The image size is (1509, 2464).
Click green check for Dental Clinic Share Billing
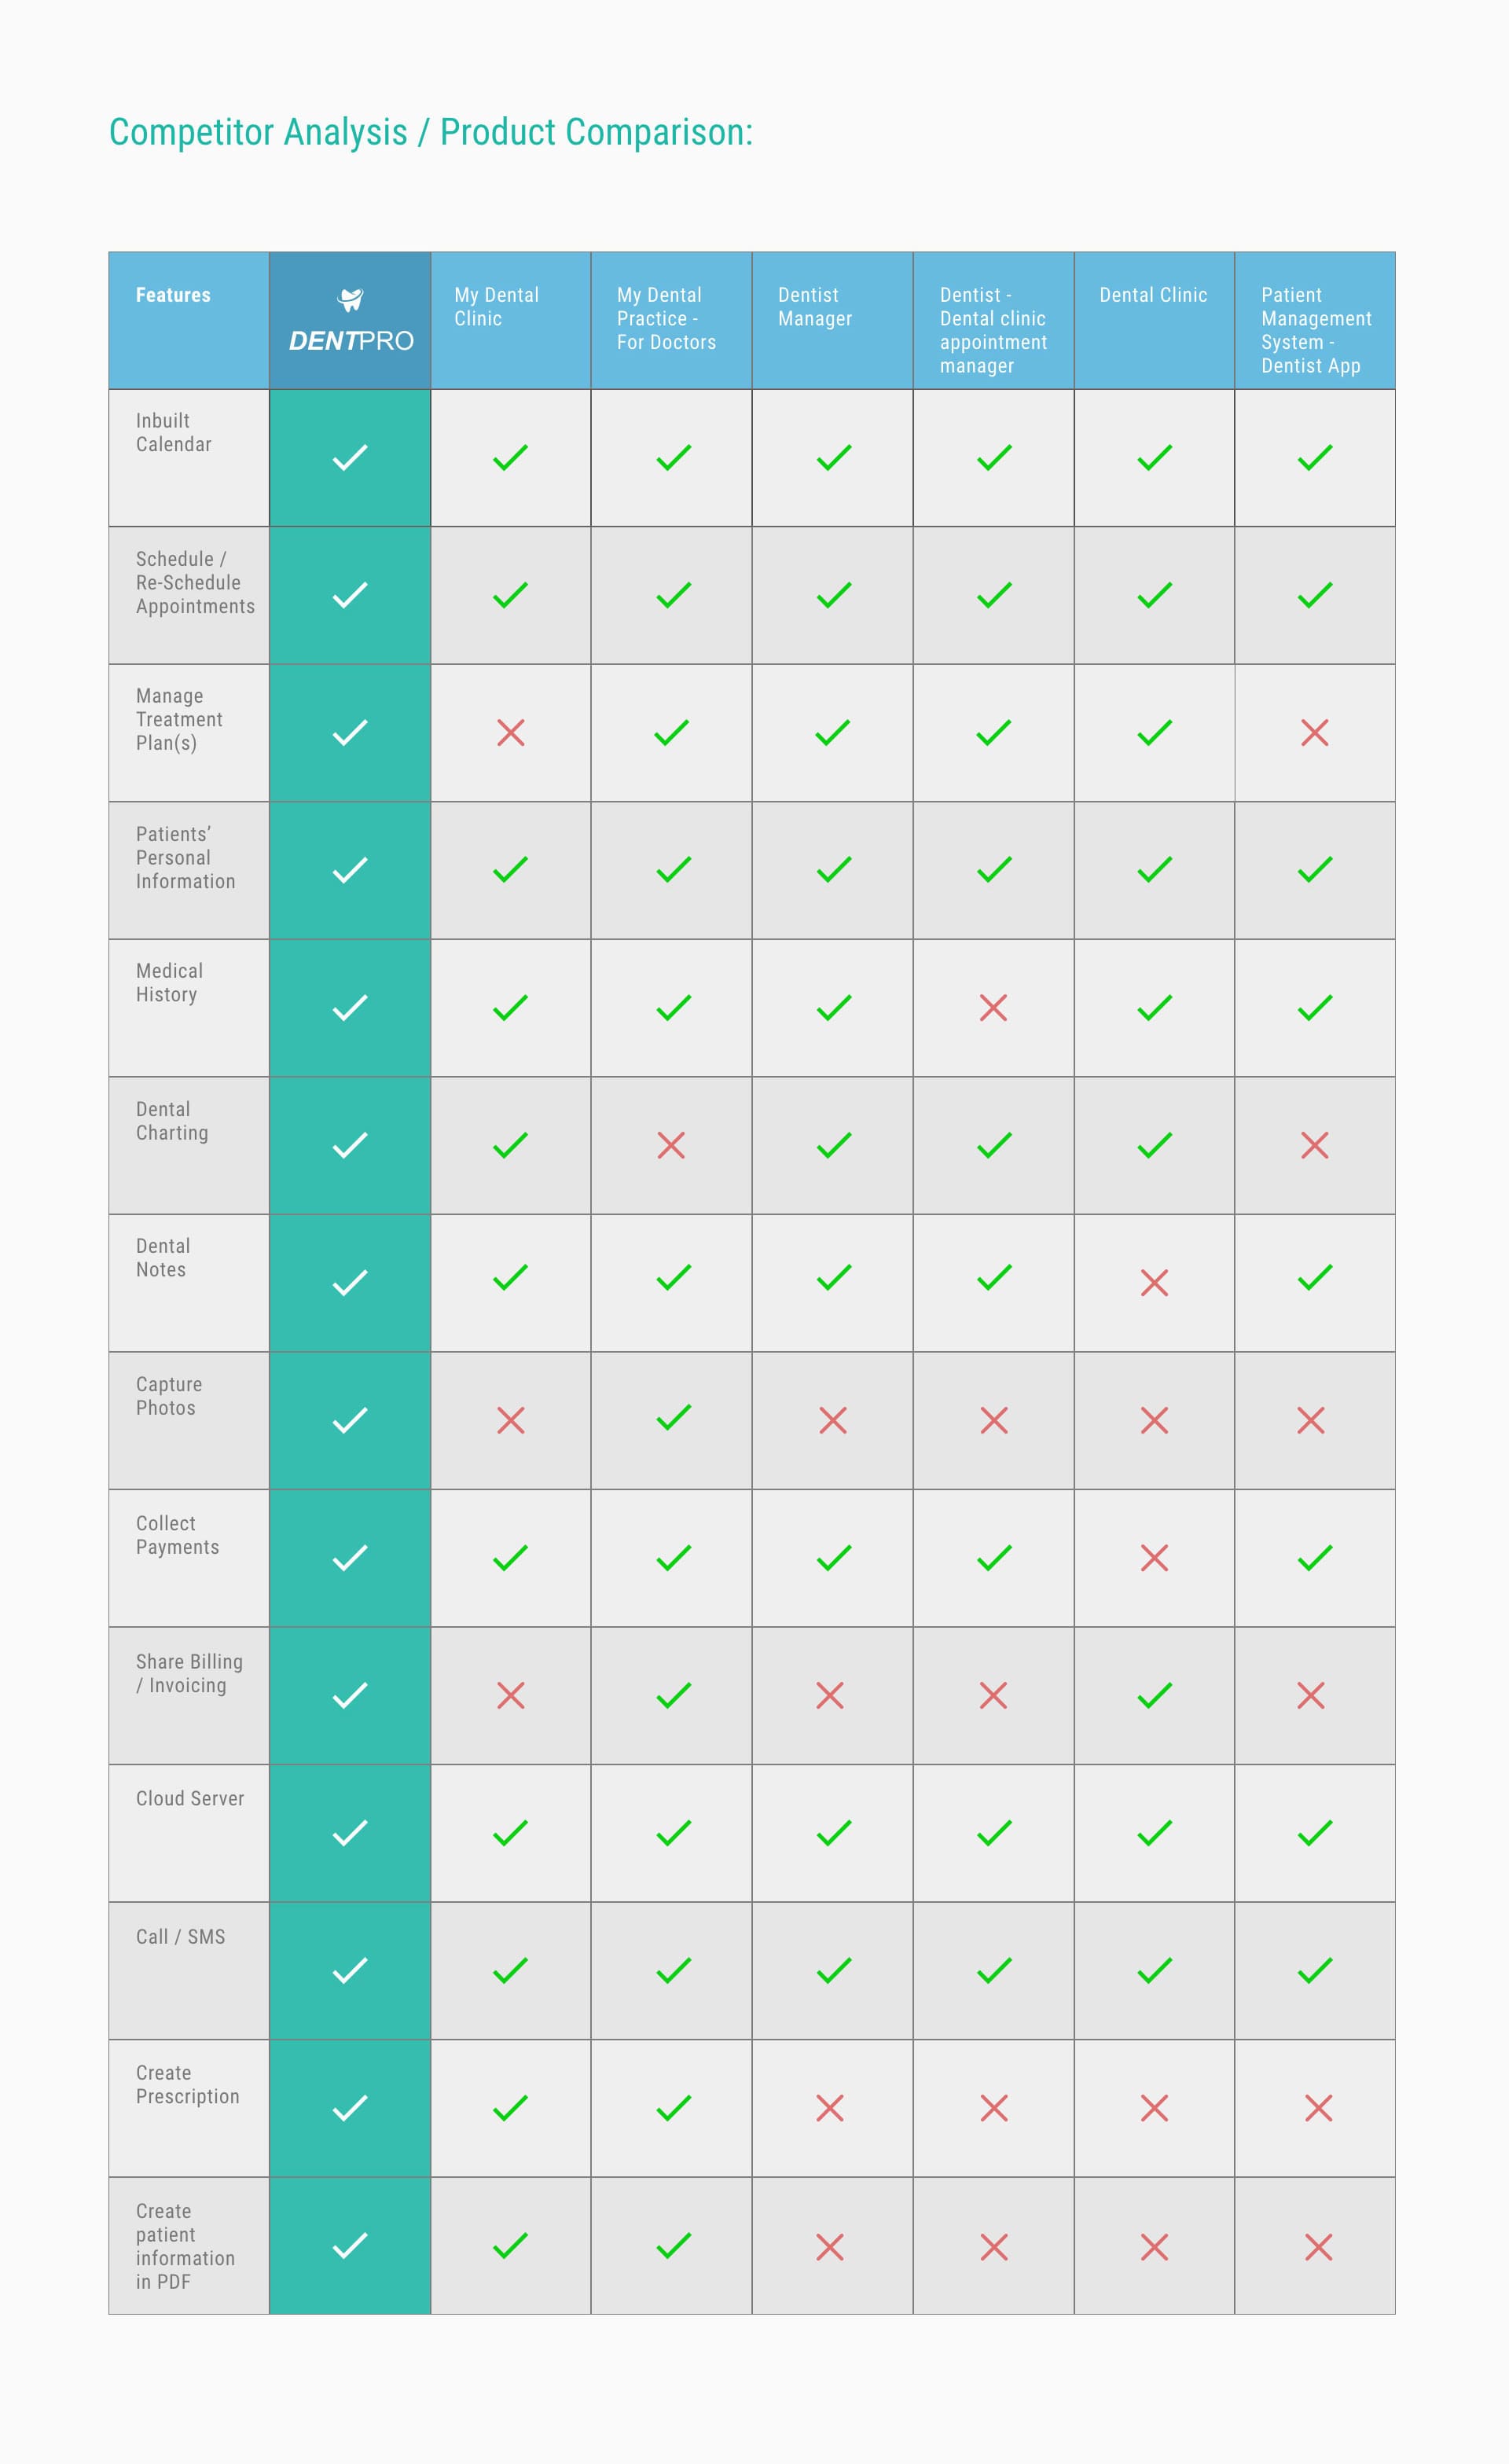tap(1154, 1695)
